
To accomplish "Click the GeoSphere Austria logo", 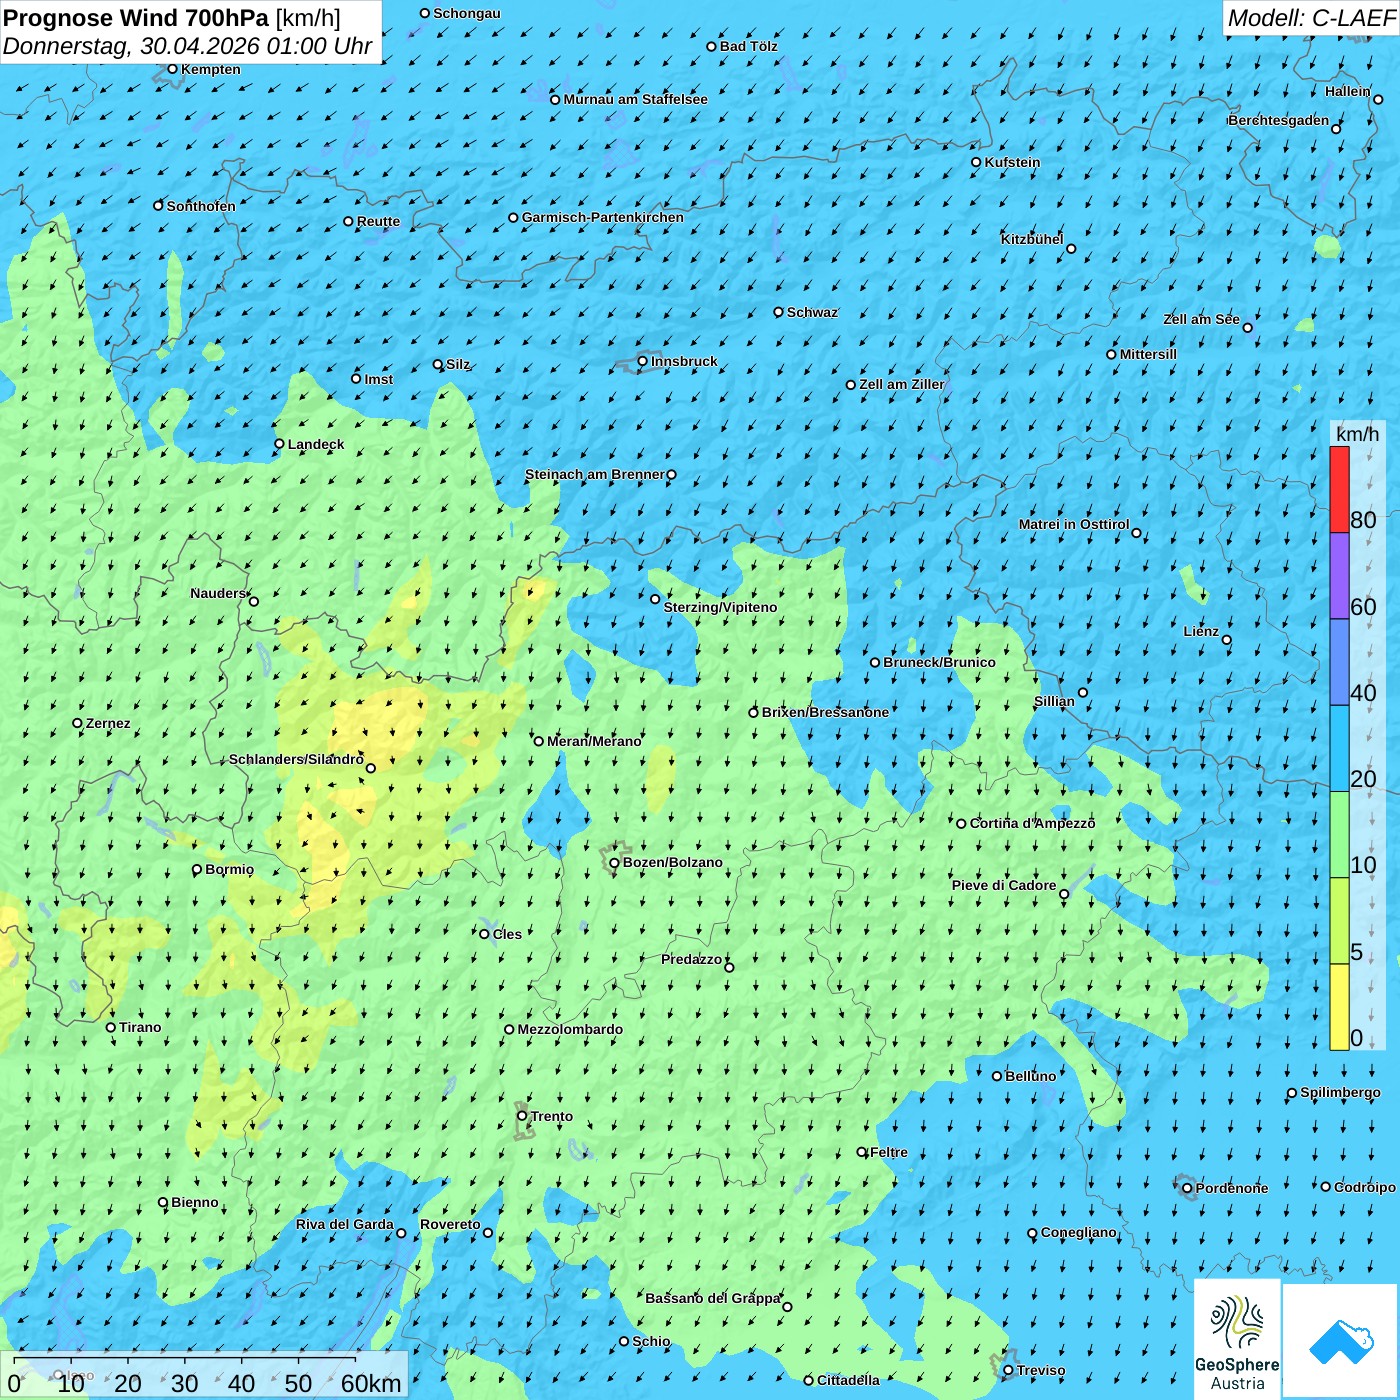I will (1237, 1339).
